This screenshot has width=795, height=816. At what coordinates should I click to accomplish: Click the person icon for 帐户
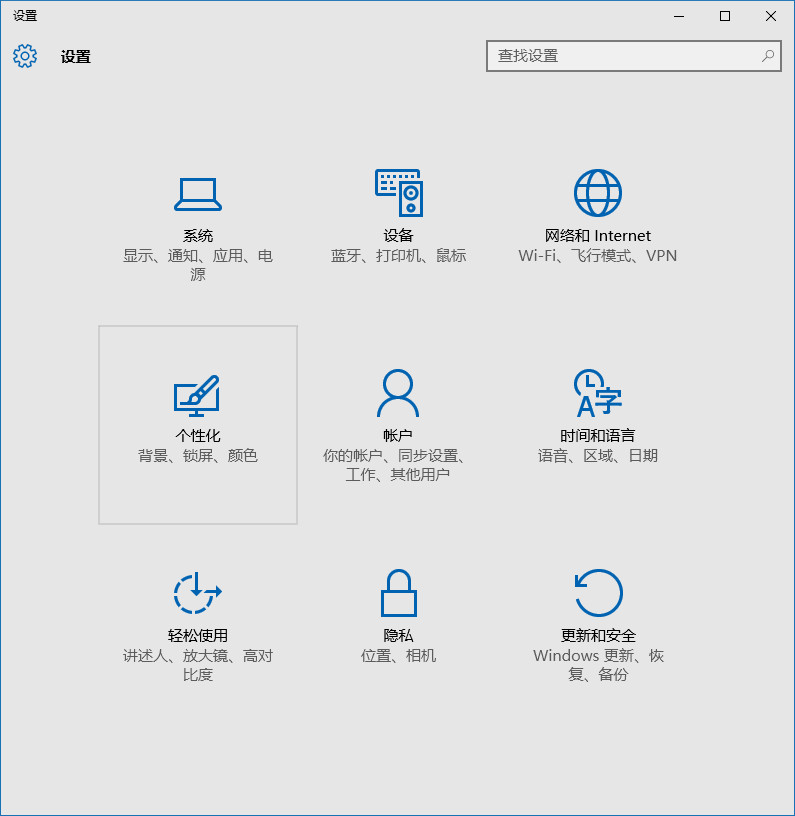(x=398, y=394)
